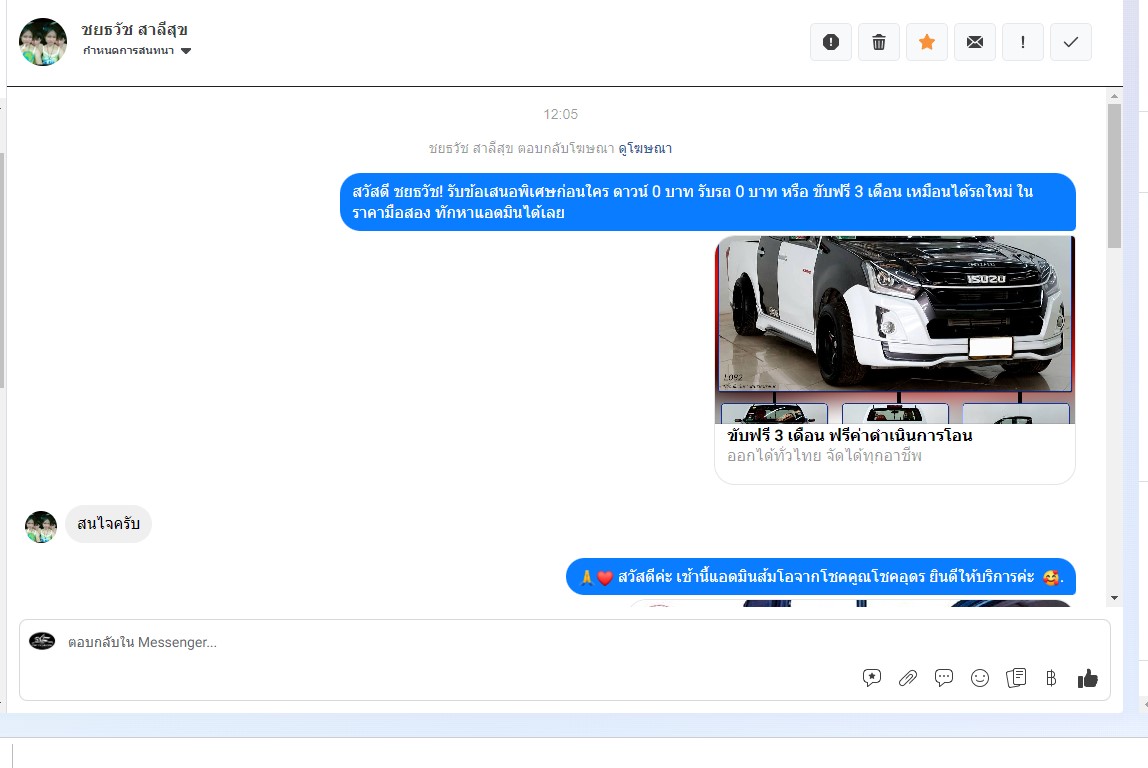Attach a file with the paperclip icon
This screenshot has width=1148, height=768.
908,678
